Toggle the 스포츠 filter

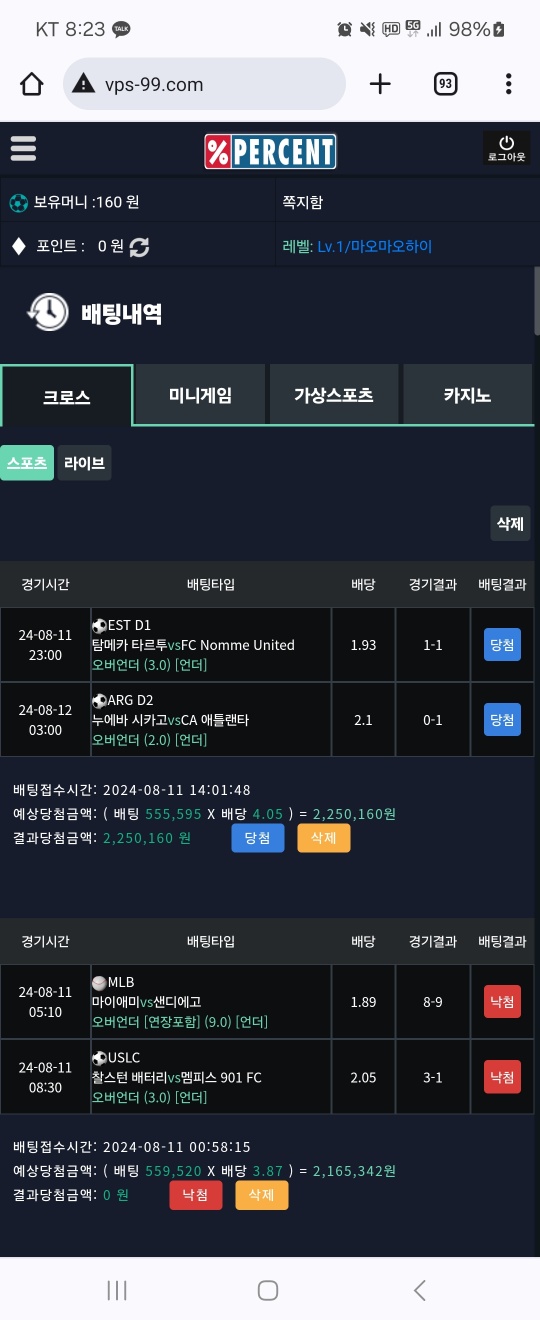(x=27, y=463)
